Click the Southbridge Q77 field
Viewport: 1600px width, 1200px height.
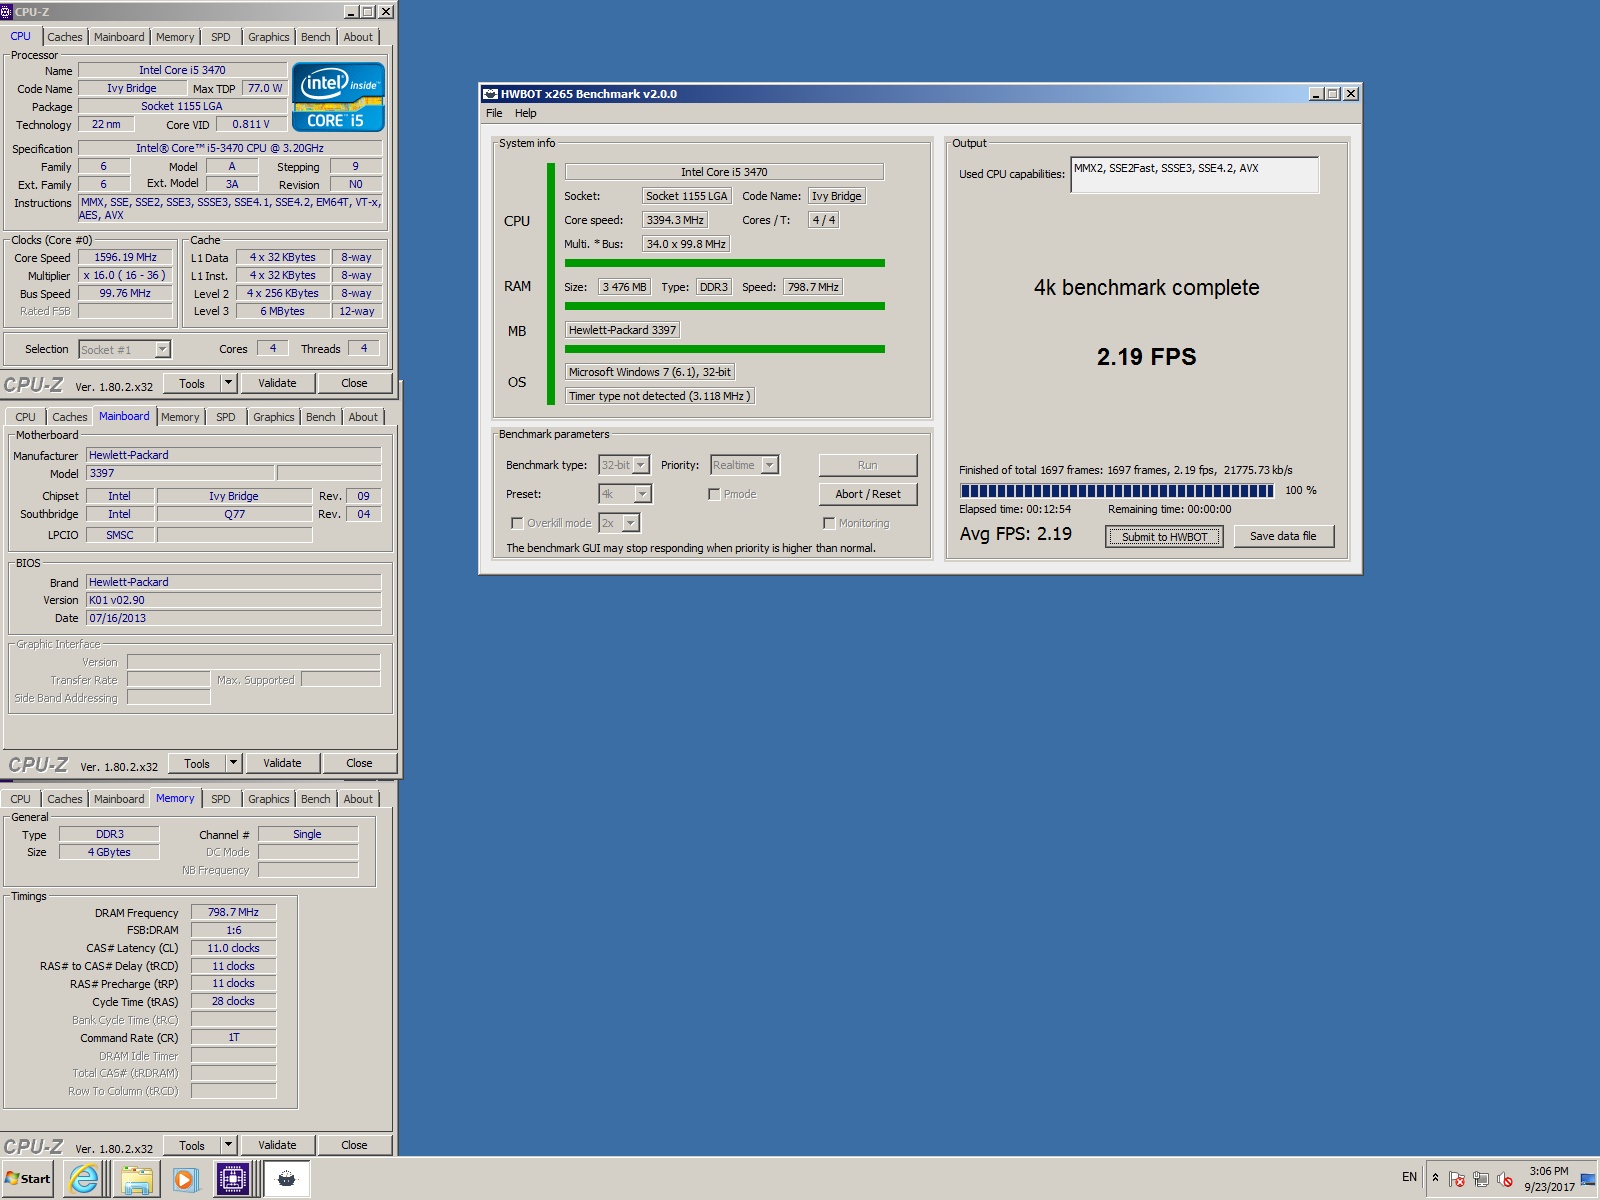click(x=234, y=514)
